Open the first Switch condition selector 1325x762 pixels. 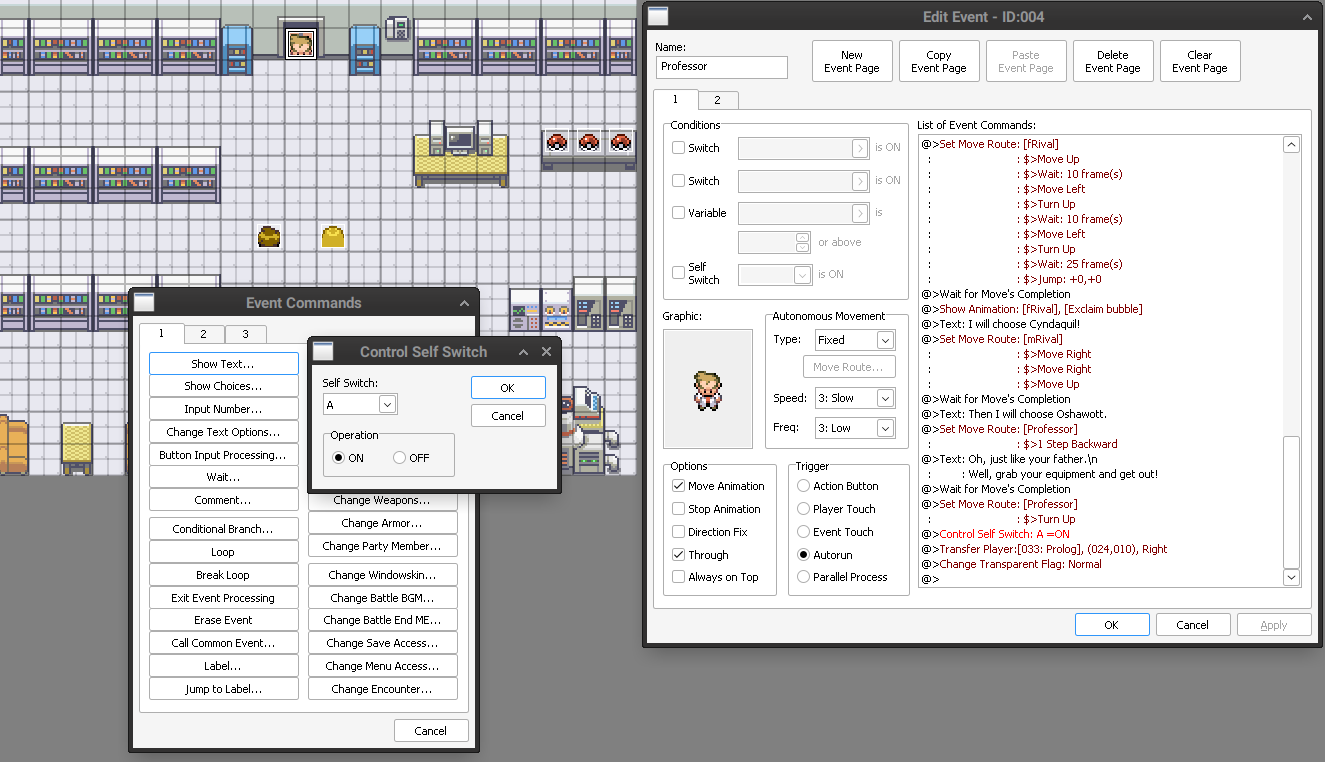pyautogui.click(x=860, y=149)
